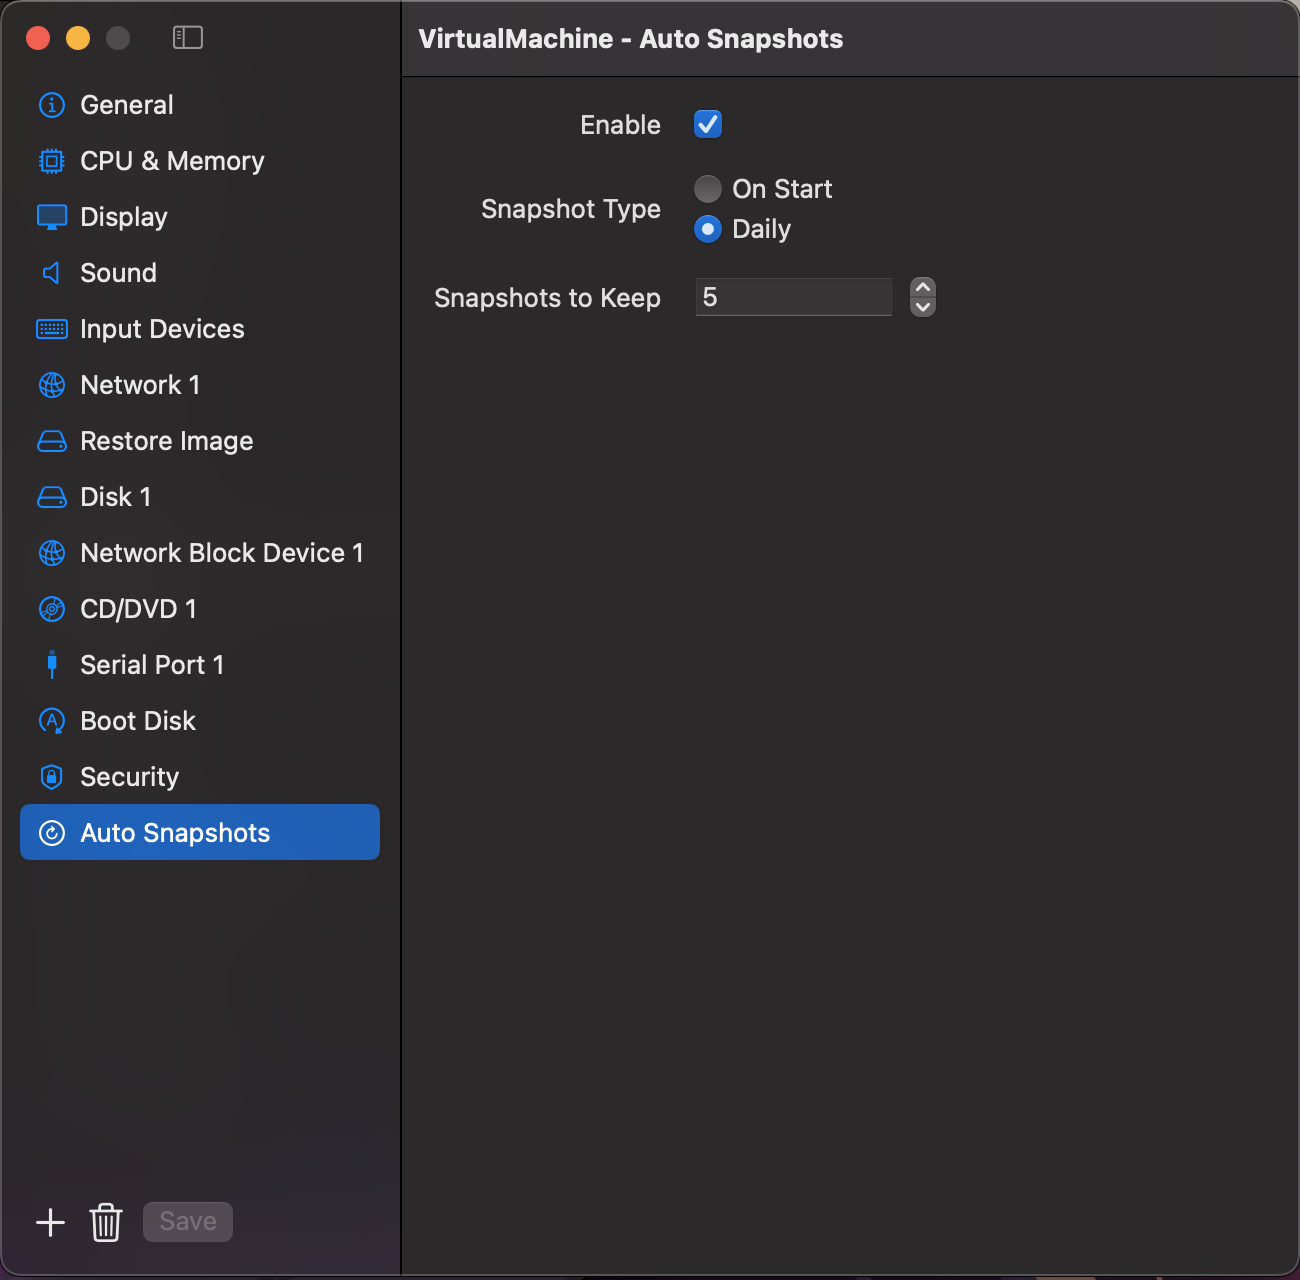Click the yellow minimize window button
1300x1280 pixels.
78,38
